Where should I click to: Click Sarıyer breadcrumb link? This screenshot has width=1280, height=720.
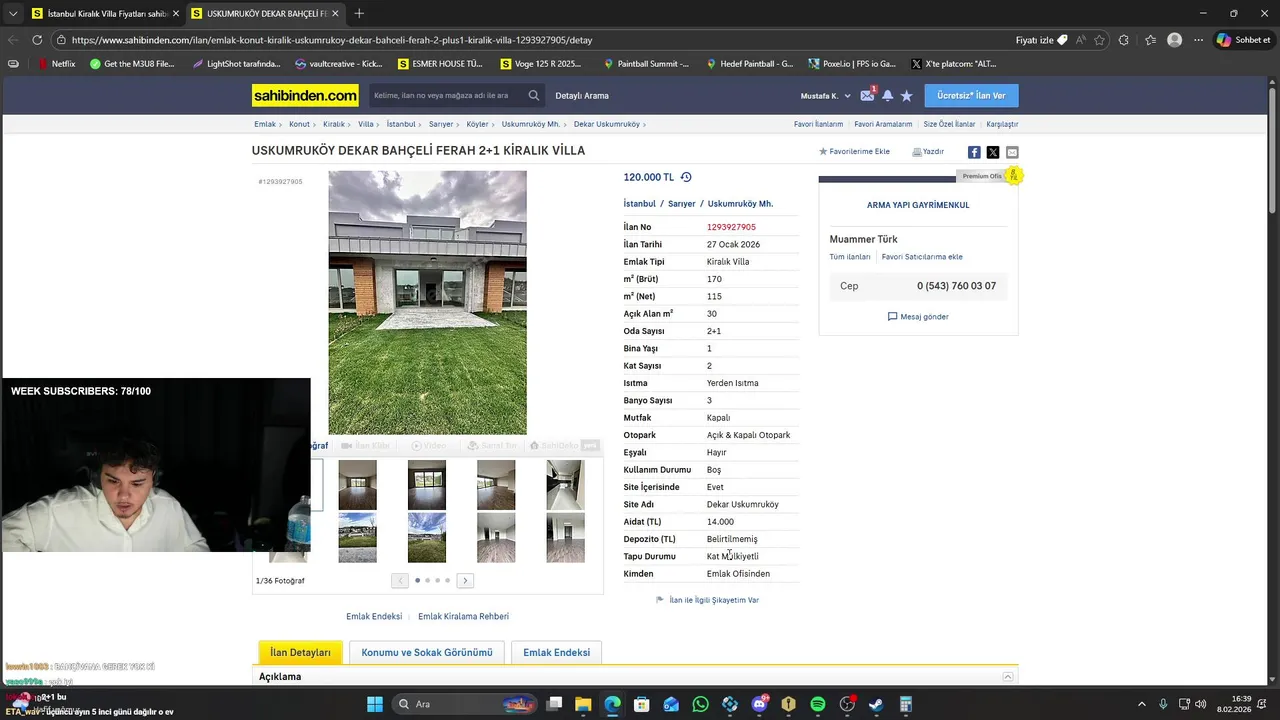click(441, 124)
